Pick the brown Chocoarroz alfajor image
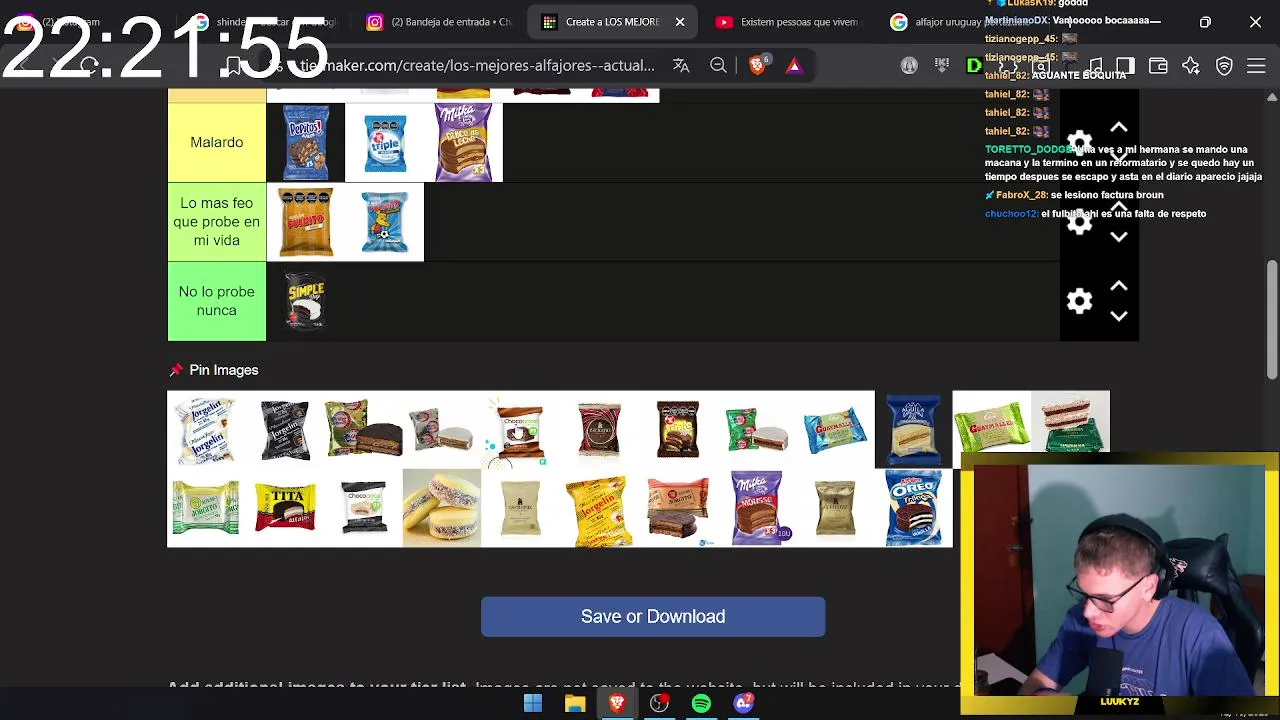1280x720 pixels. (521, 430)
